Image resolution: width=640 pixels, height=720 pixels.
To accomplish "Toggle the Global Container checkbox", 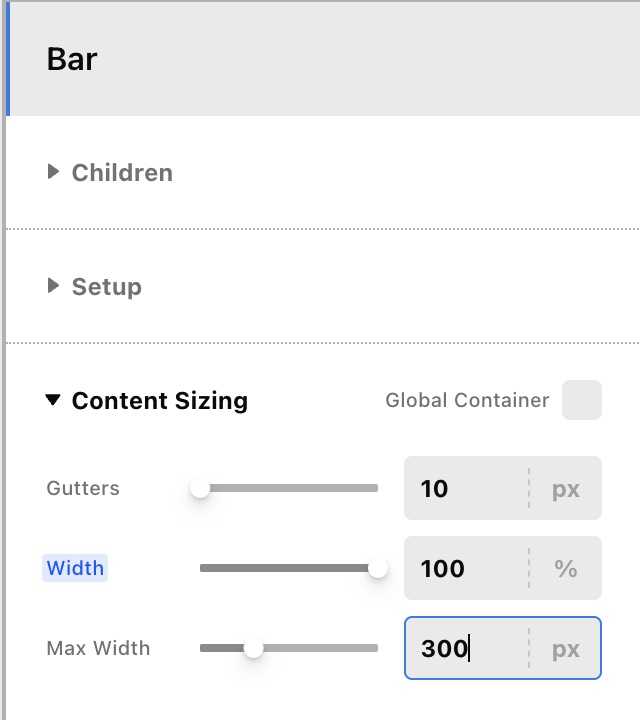I will pos(581,400).
